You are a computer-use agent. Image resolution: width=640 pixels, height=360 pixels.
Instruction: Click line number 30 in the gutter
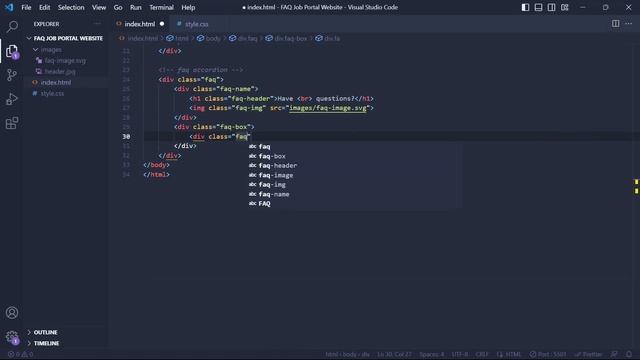tap(126, 137)
